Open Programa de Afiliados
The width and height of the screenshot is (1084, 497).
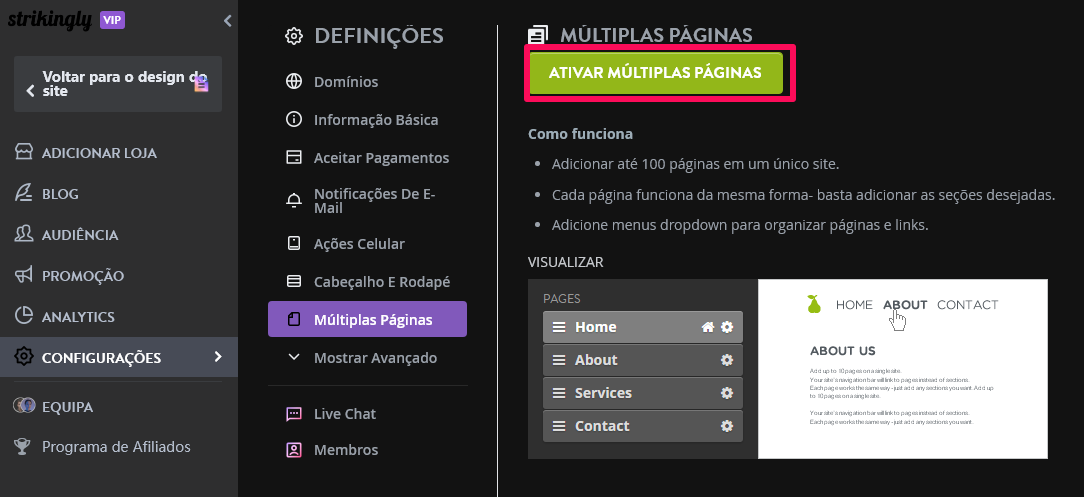(x=116, y=447)
